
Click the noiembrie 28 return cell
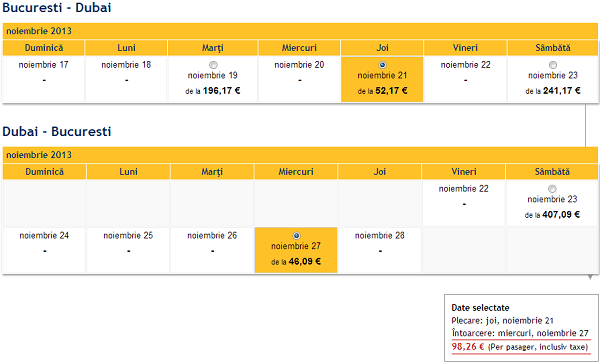tap(380, 250)
